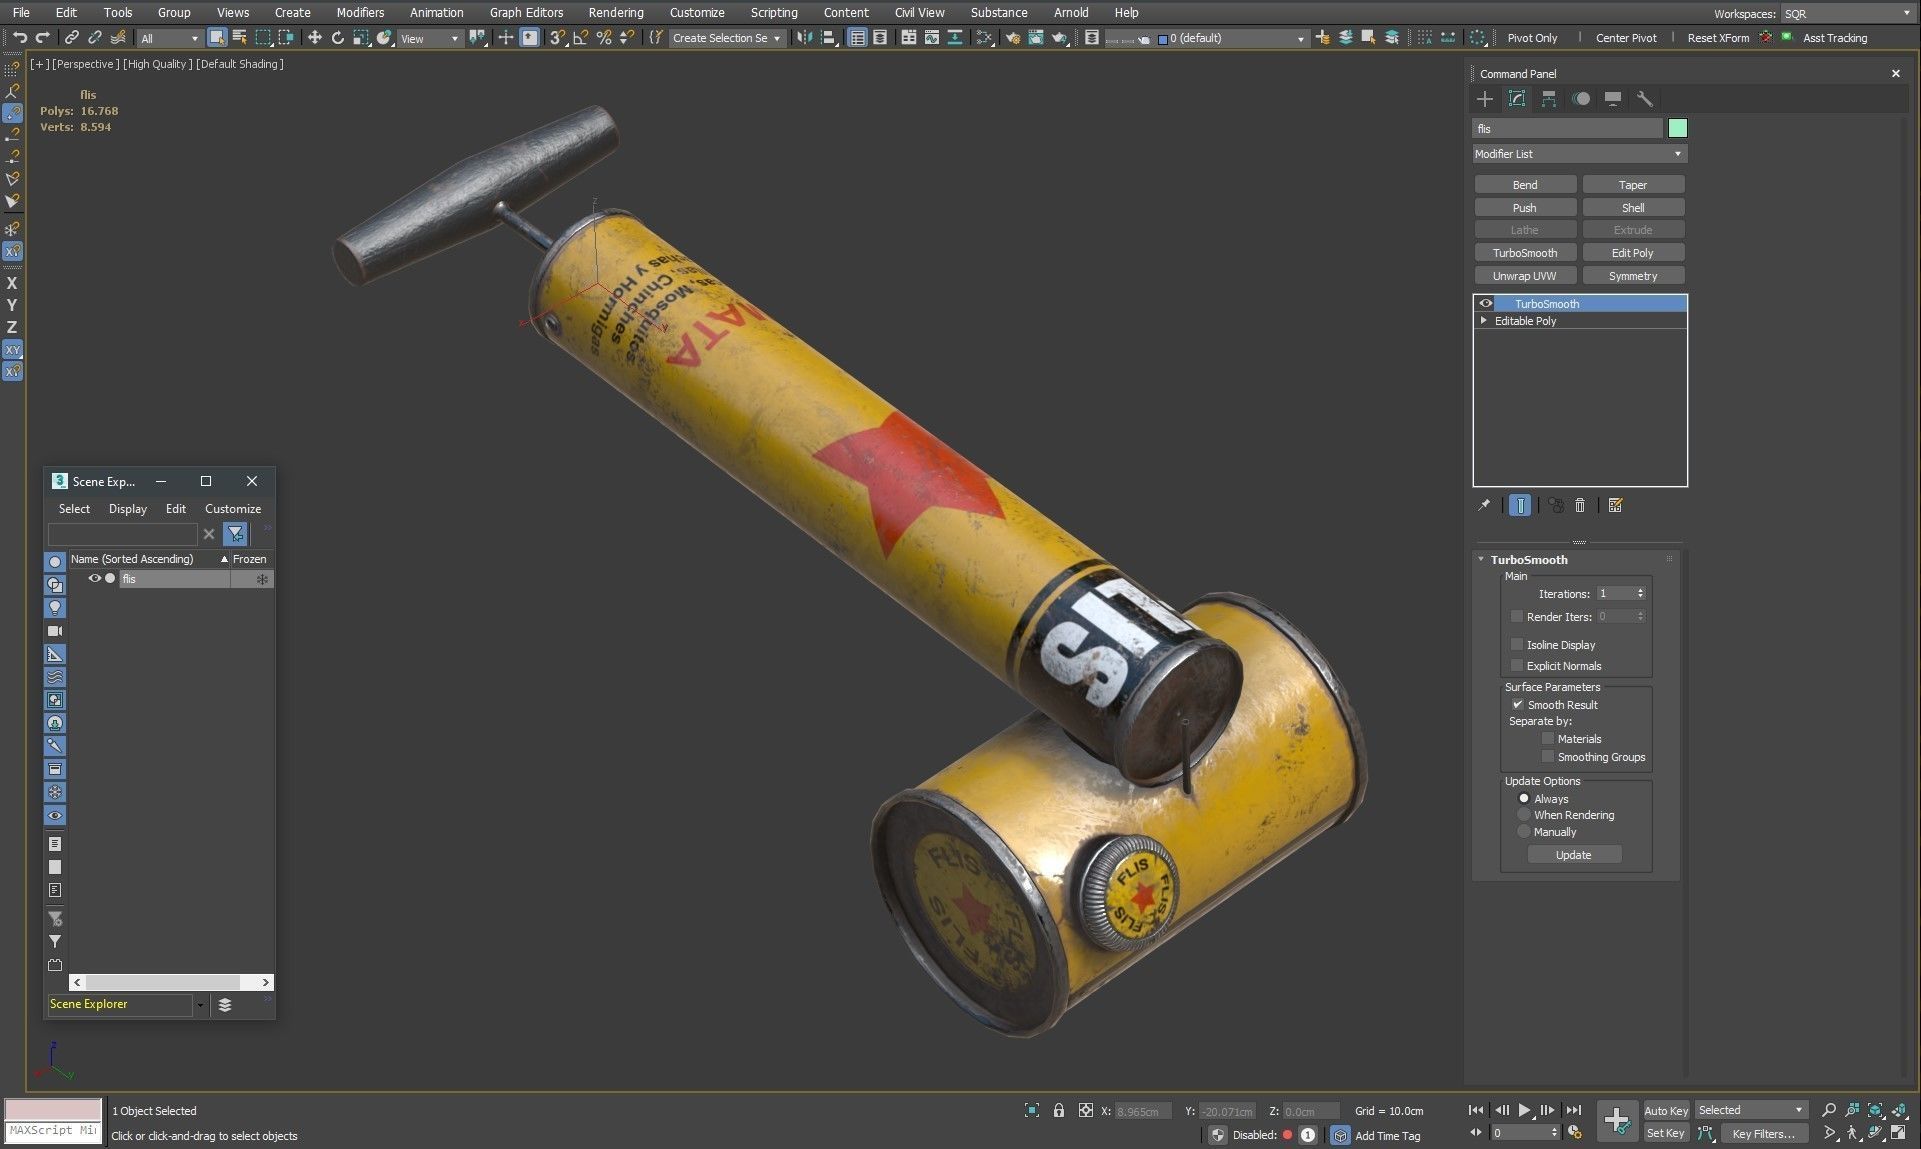Open the Substance menu
Image resolution: width=1921 pixels, height=1149 pixels.
click(x=999, y=12)
